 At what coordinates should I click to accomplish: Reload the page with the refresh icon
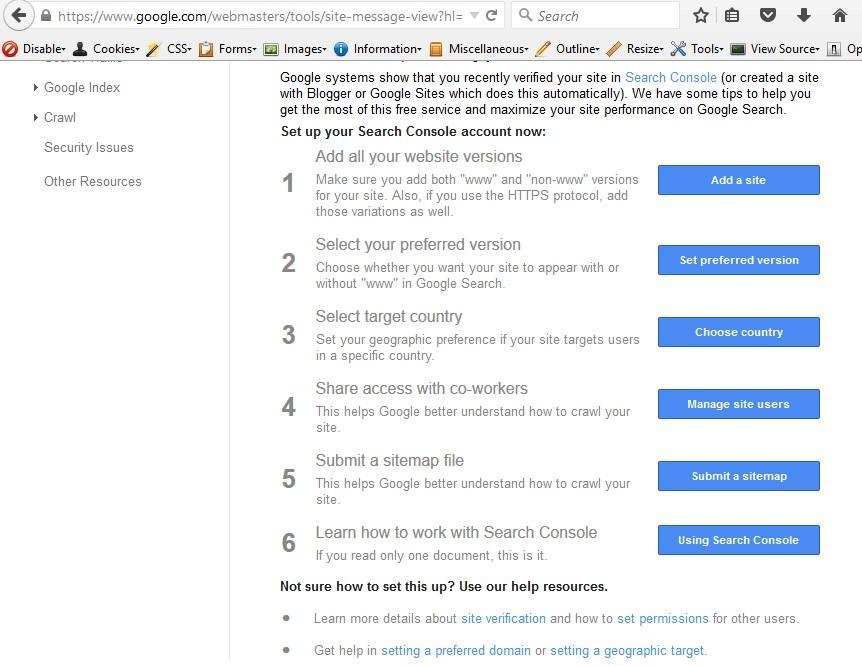[x=491, y=15]
